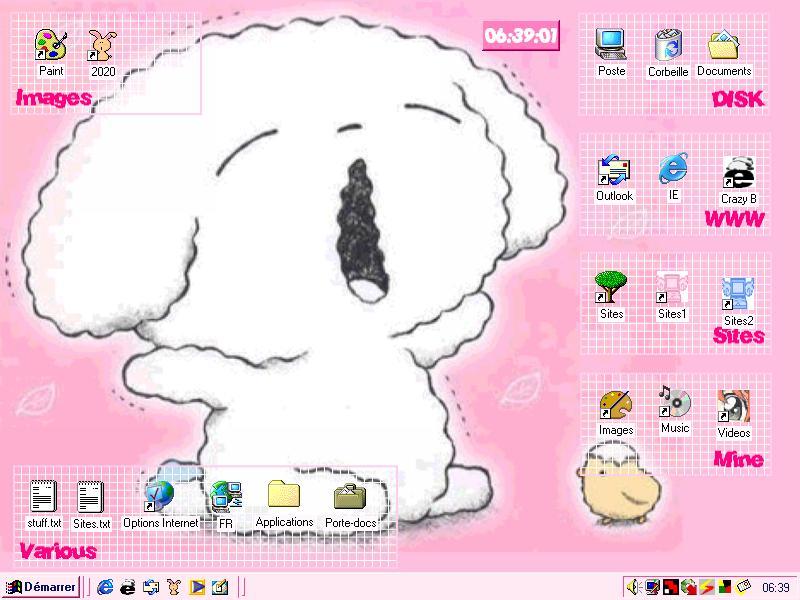Open the FR network icon
This screenshot has height=600, width=800.
226,496
